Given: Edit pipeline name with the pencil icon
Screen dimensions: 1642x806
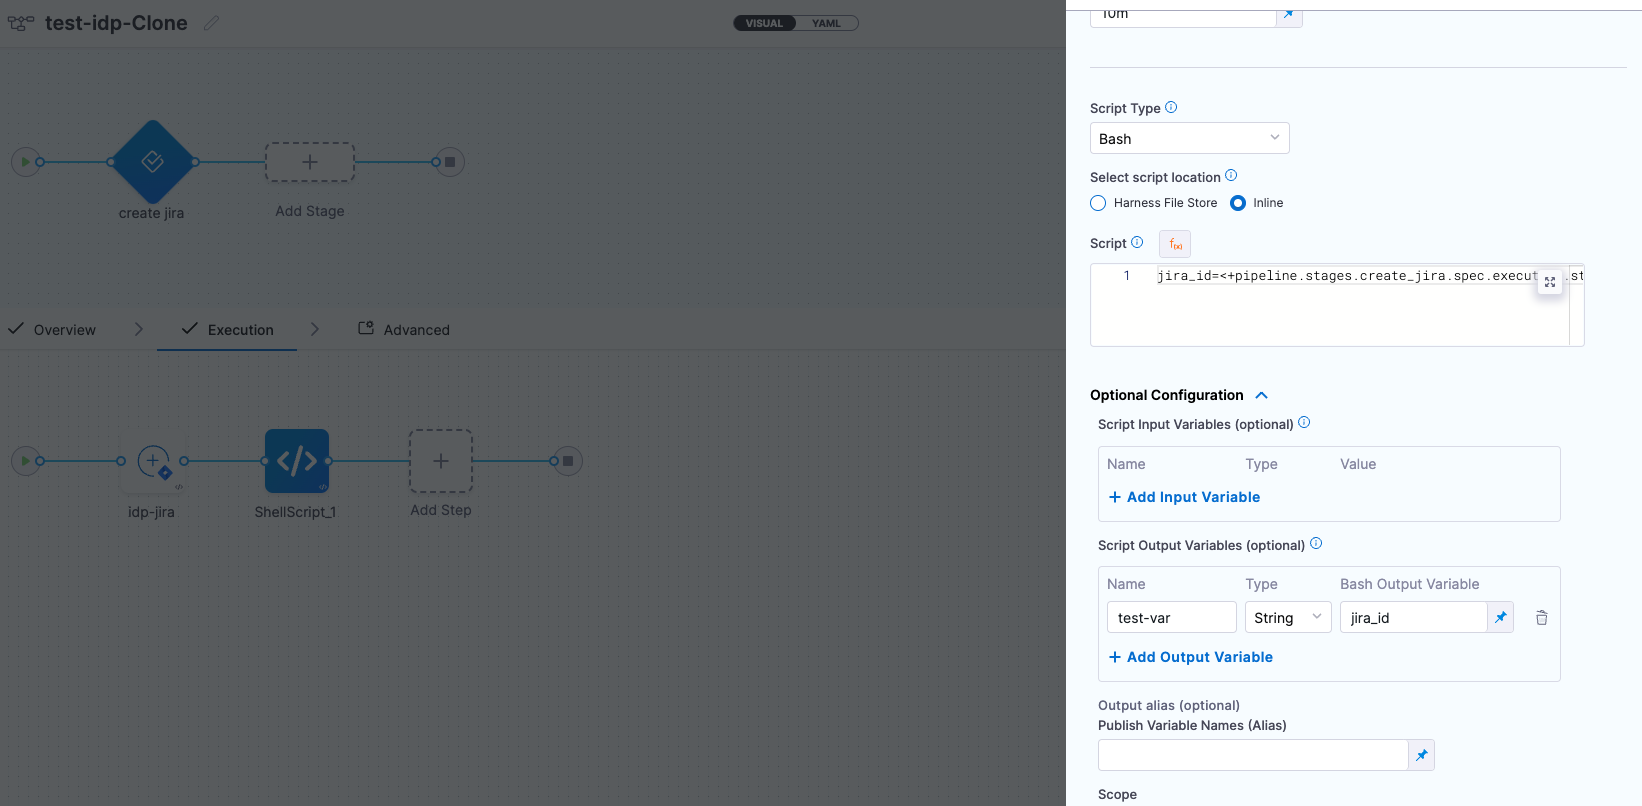Looking at the screenshot, I should (211, 23).
